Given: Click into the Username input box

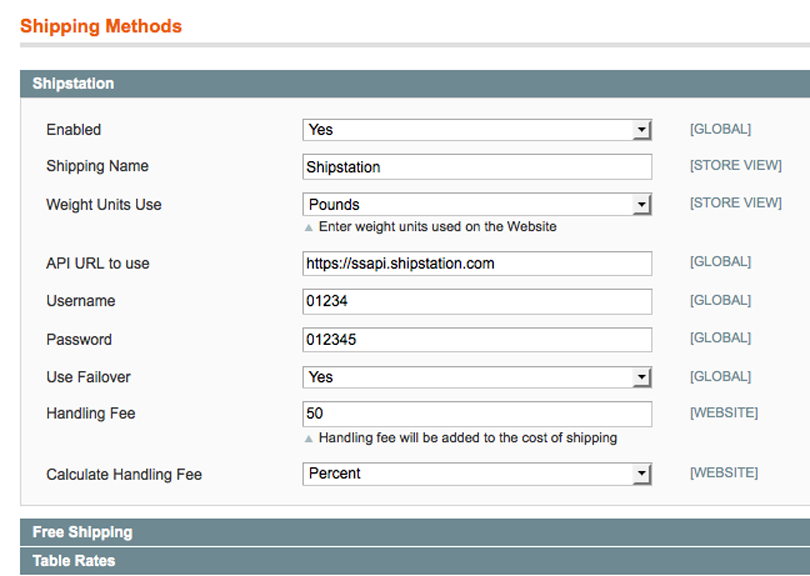Looking at the screenshot, I should [x=477, y=302].
